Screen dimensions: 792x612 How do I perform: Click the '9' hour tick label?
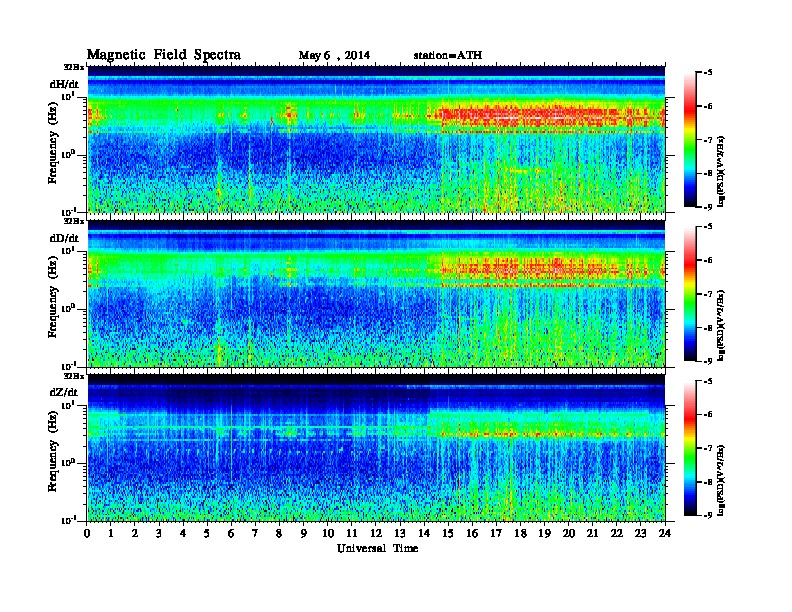(304, 533)
